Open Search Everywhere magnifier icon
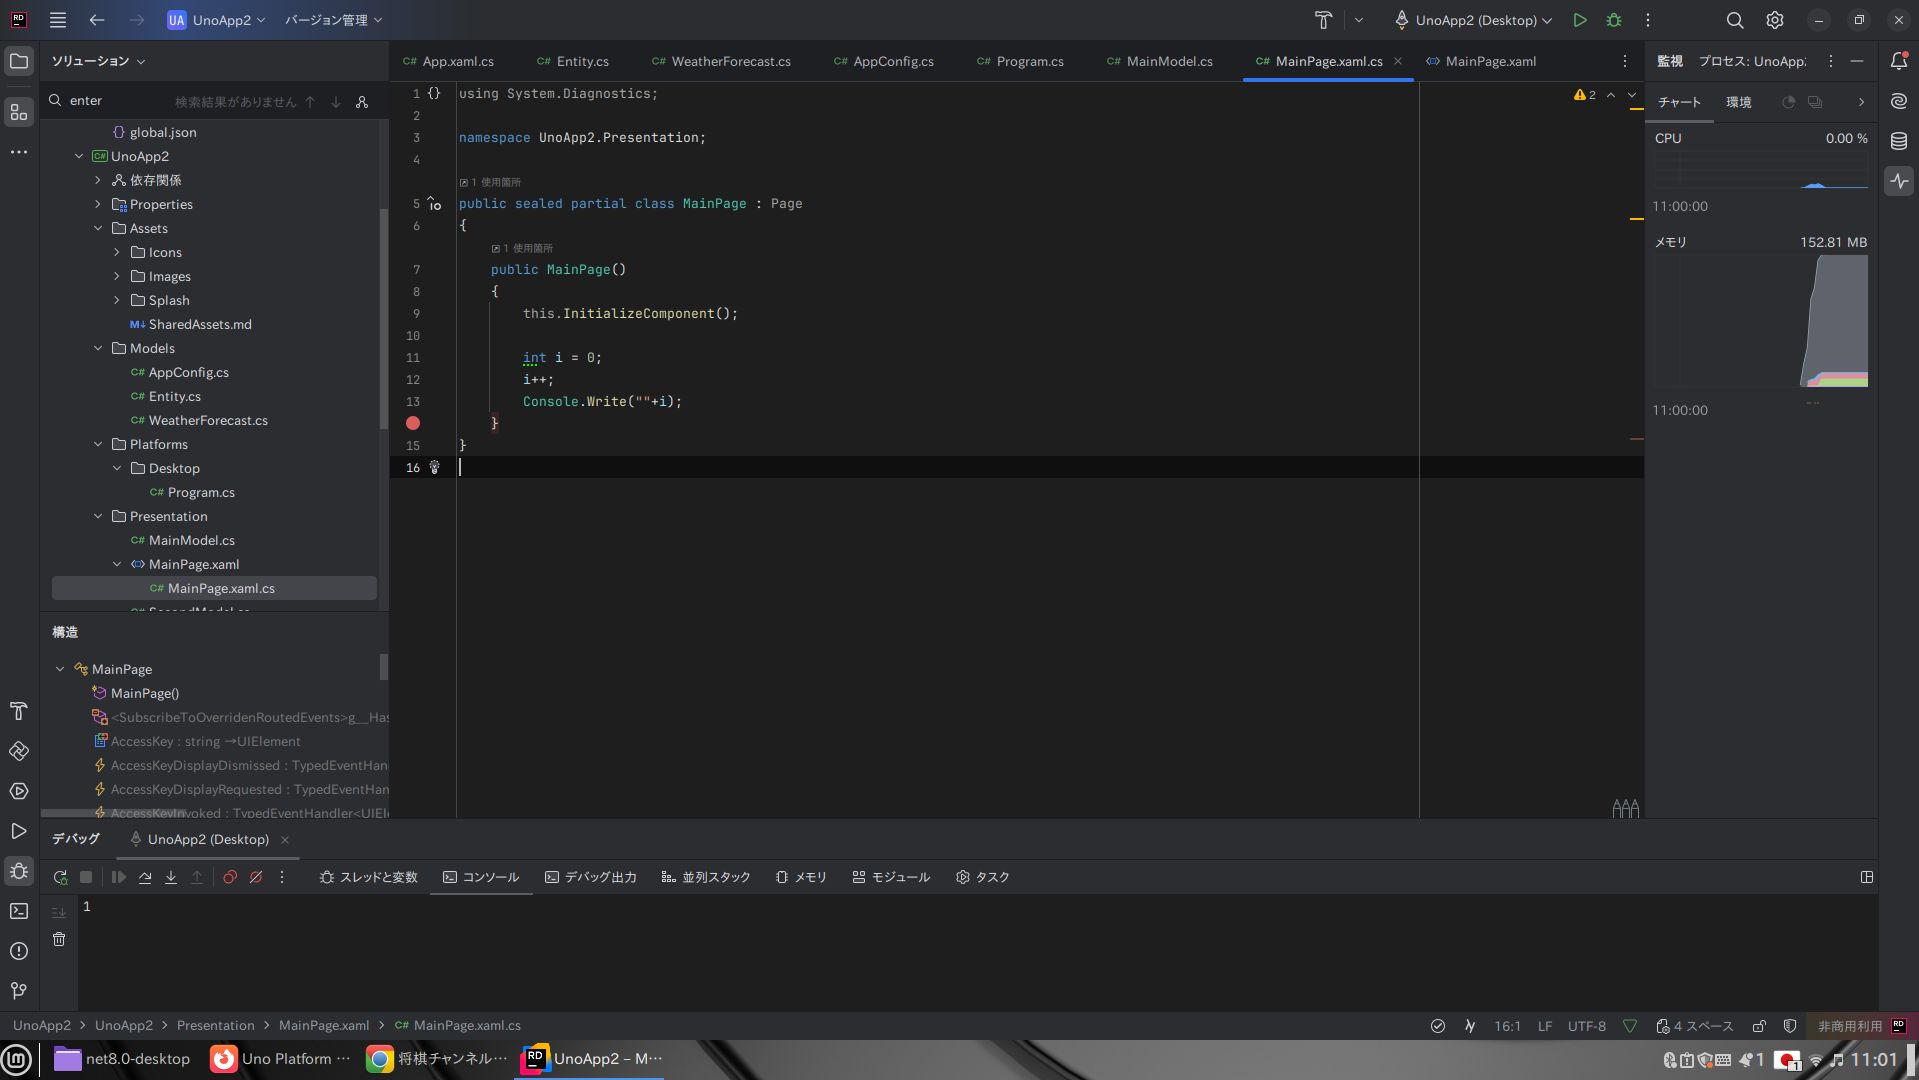The height and width of the screenshot is (1080, 1919). click(x=1735, y=20)
